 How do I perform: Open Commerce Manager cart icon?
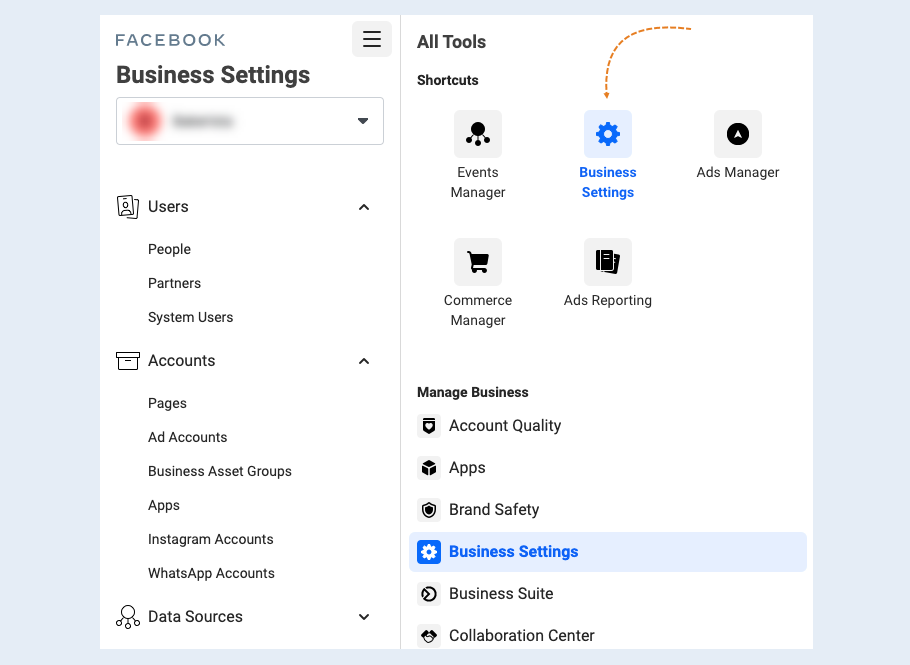(x=478, y=262)
